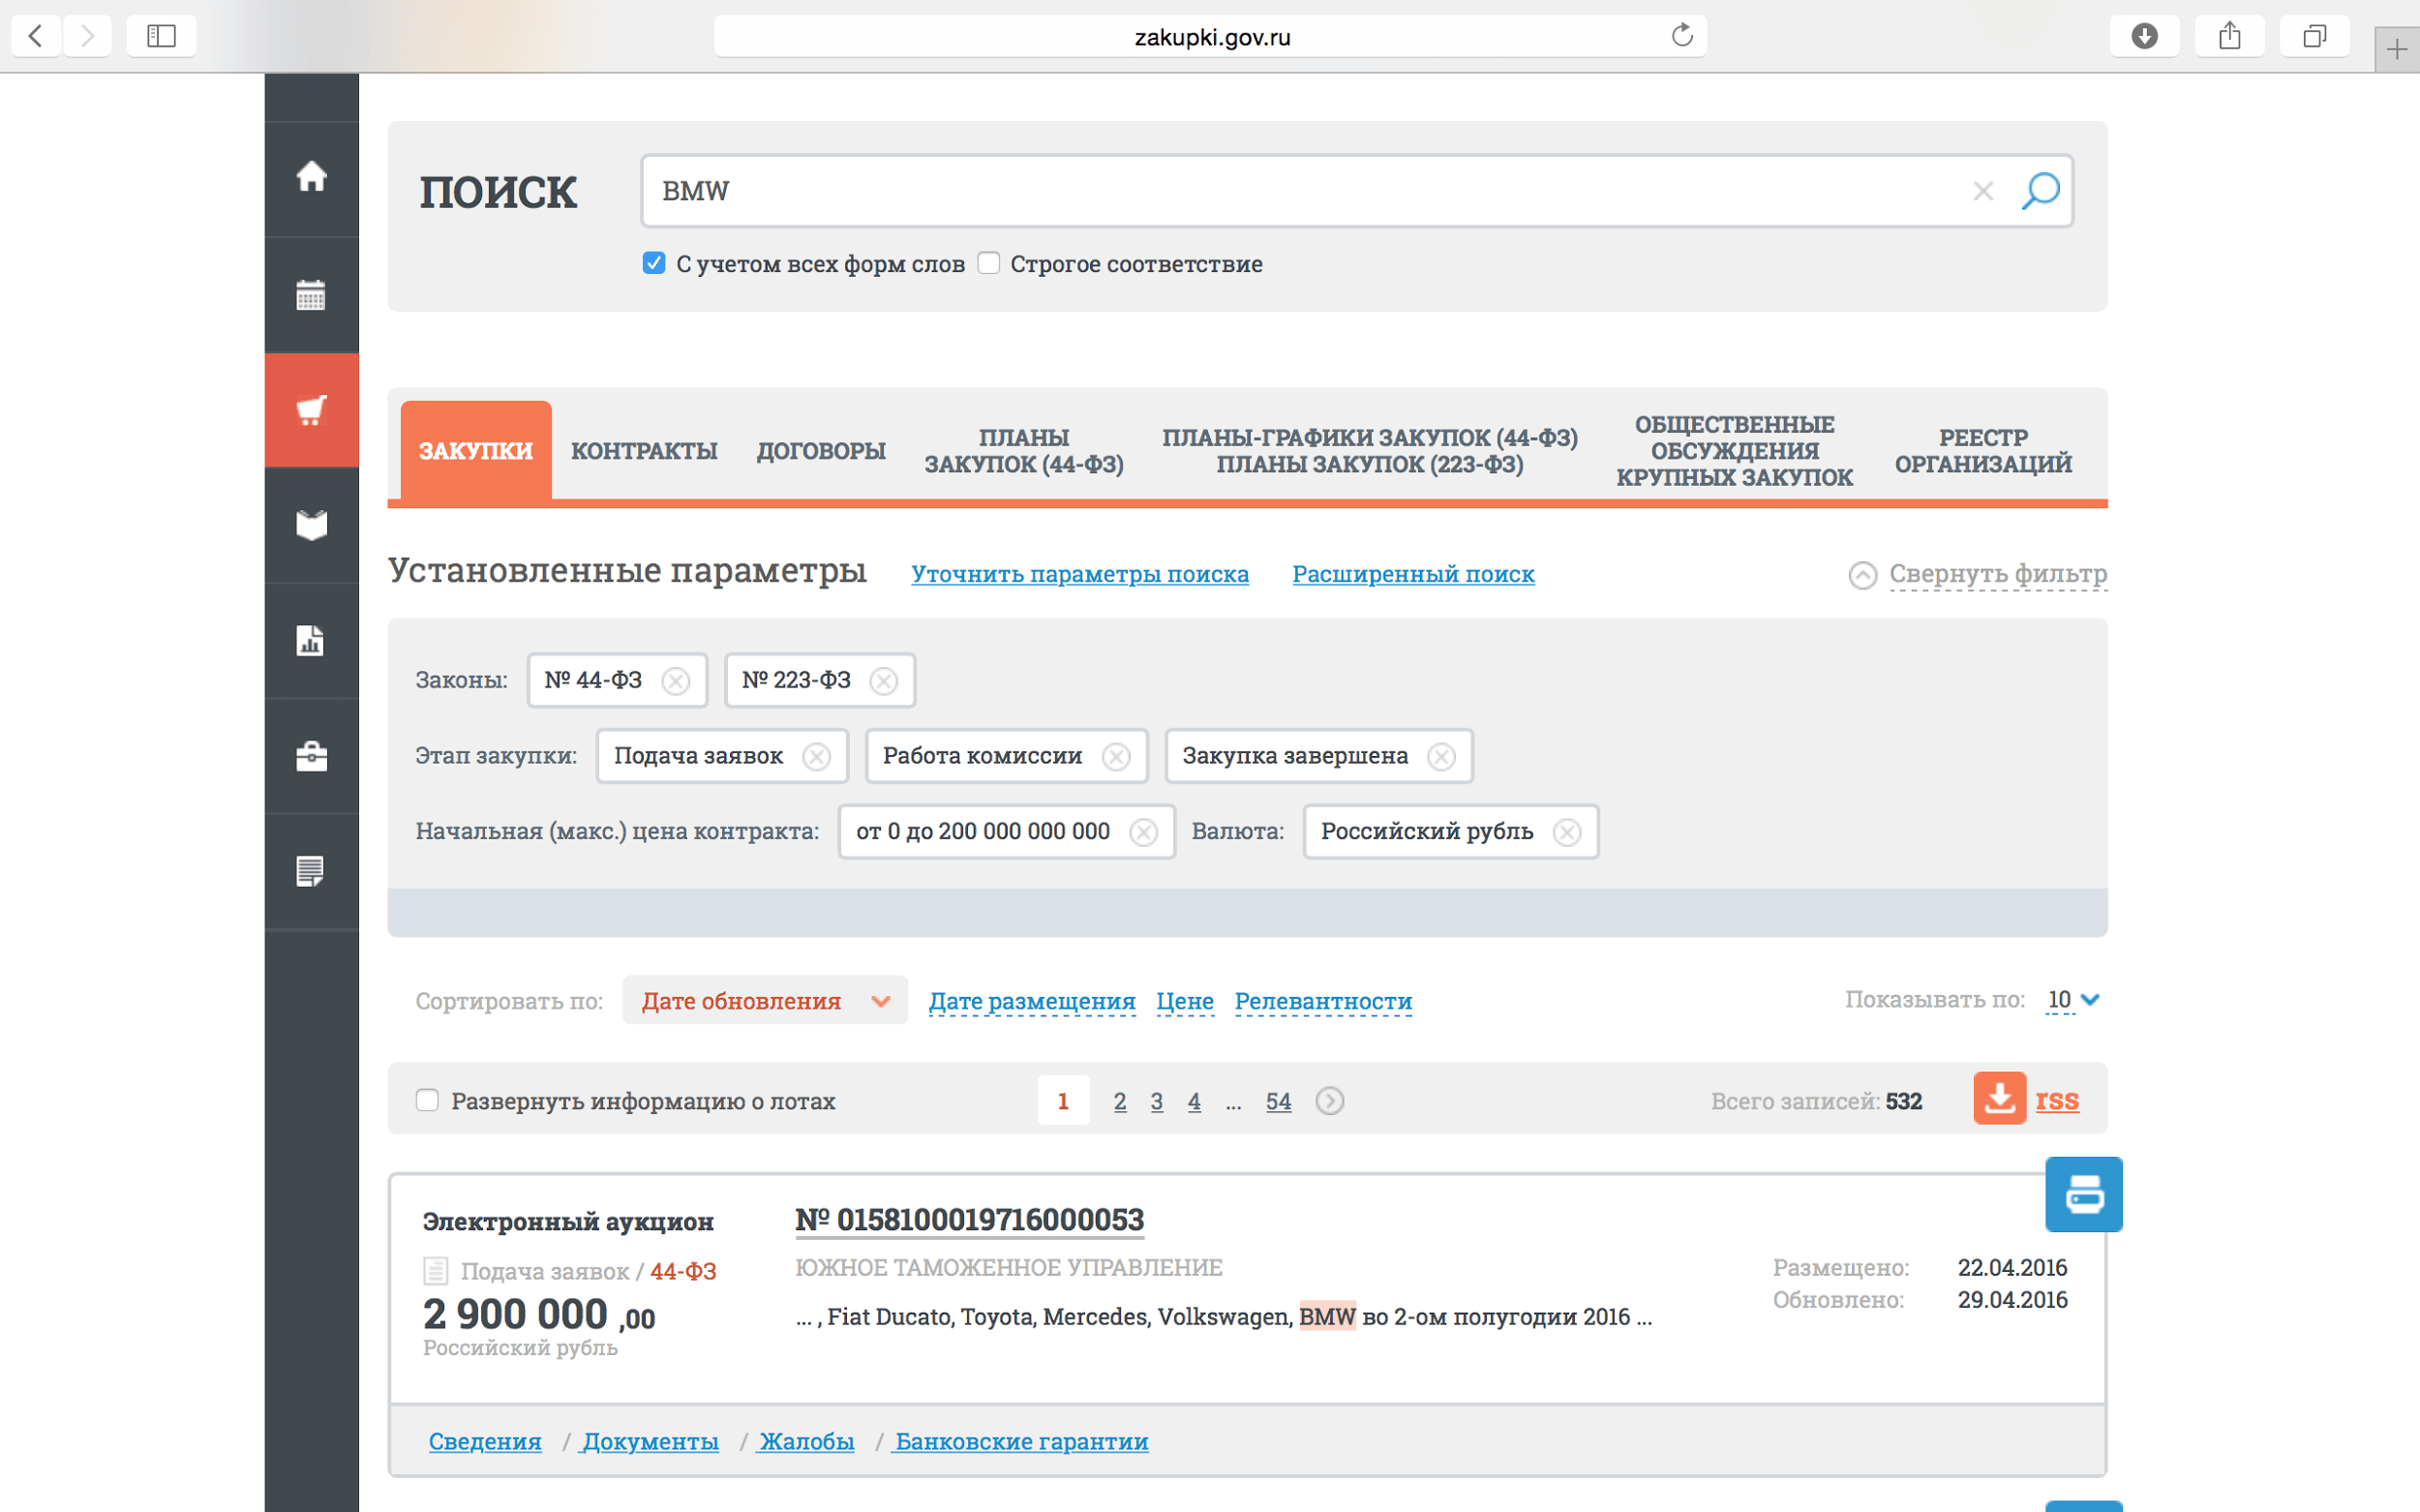Go to results page 2

pos(1120,1101)
